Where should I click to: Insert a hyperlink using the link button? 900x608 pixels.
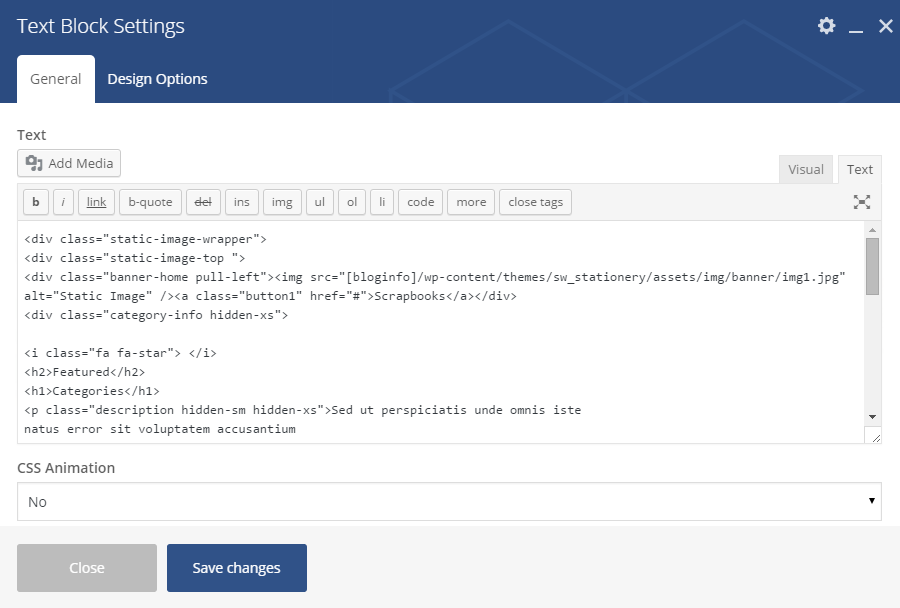click(x=96, y=202)
